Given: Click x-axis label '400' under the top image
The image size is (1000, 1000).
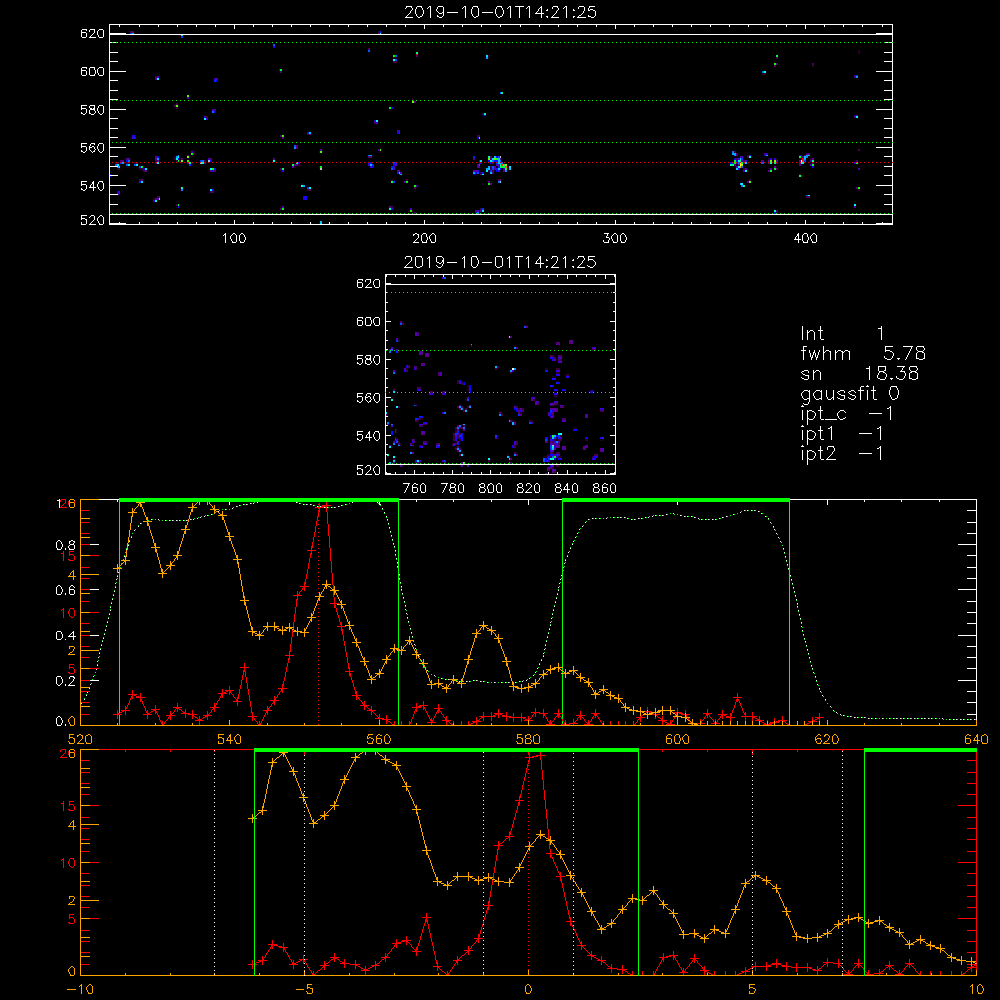Looking at the screenshot, I should pyautogui.click(x=805, y=239).
